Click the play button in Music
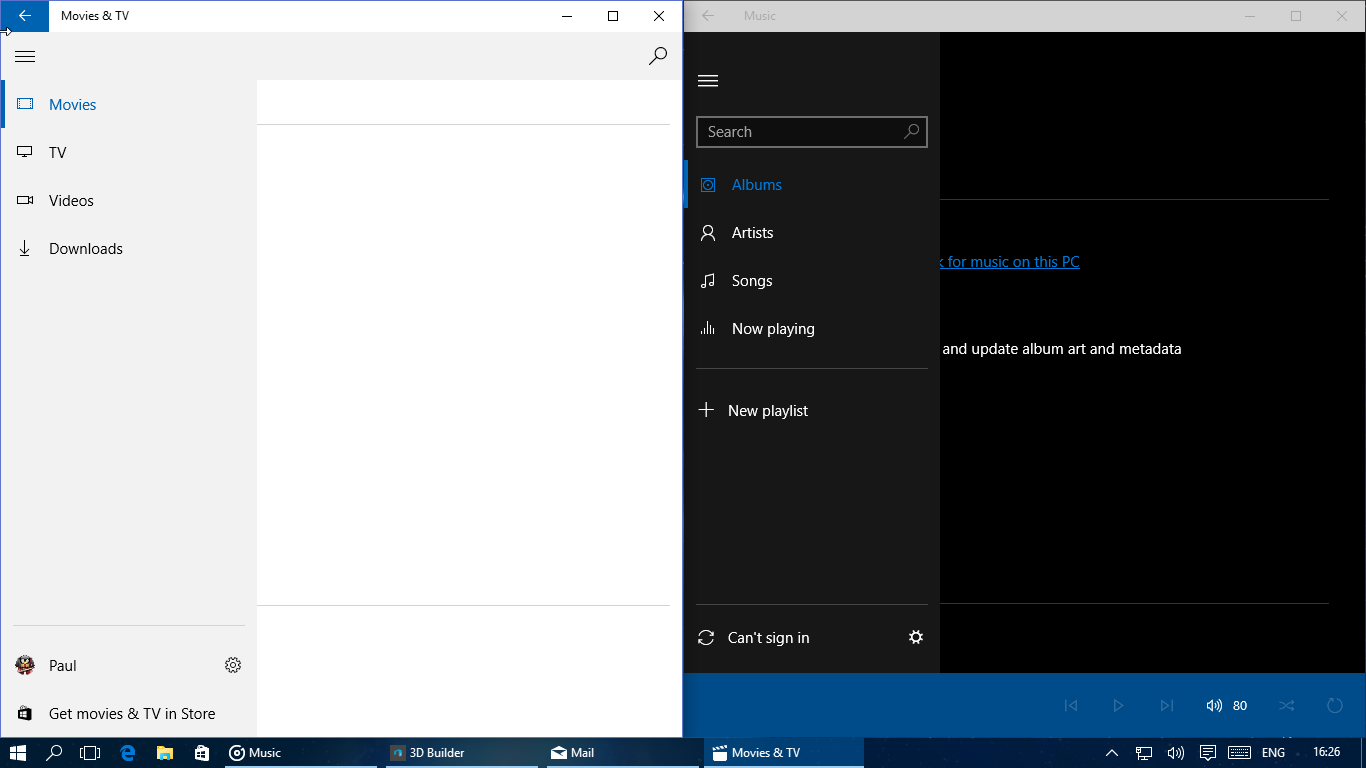Viewport: 1366px width, 768px height. (x=1118, y=706)
